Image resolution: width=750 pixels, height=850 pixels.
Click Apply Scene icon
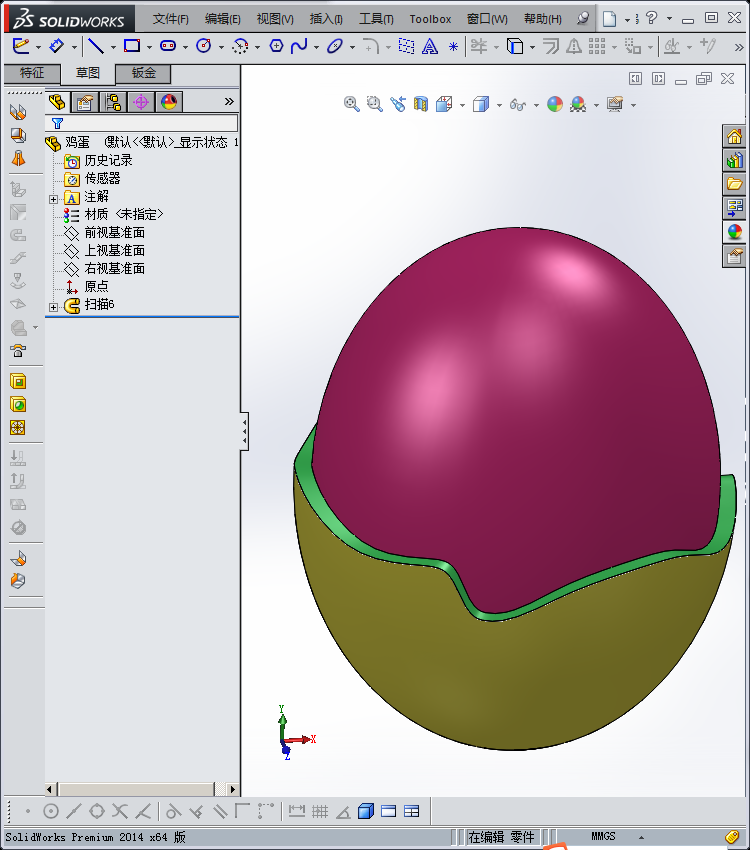[578, 104]
